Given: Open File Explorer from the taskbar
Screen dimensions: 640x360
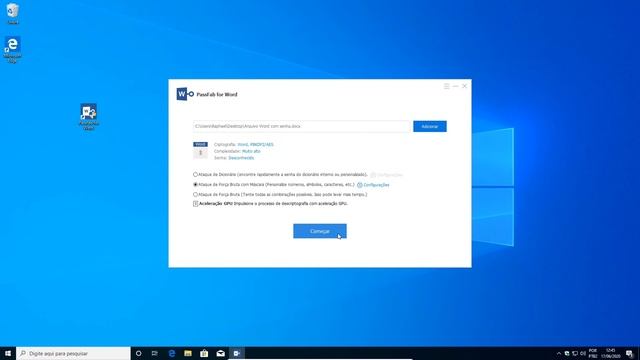Looking at the screenshot, I should 188,353.
